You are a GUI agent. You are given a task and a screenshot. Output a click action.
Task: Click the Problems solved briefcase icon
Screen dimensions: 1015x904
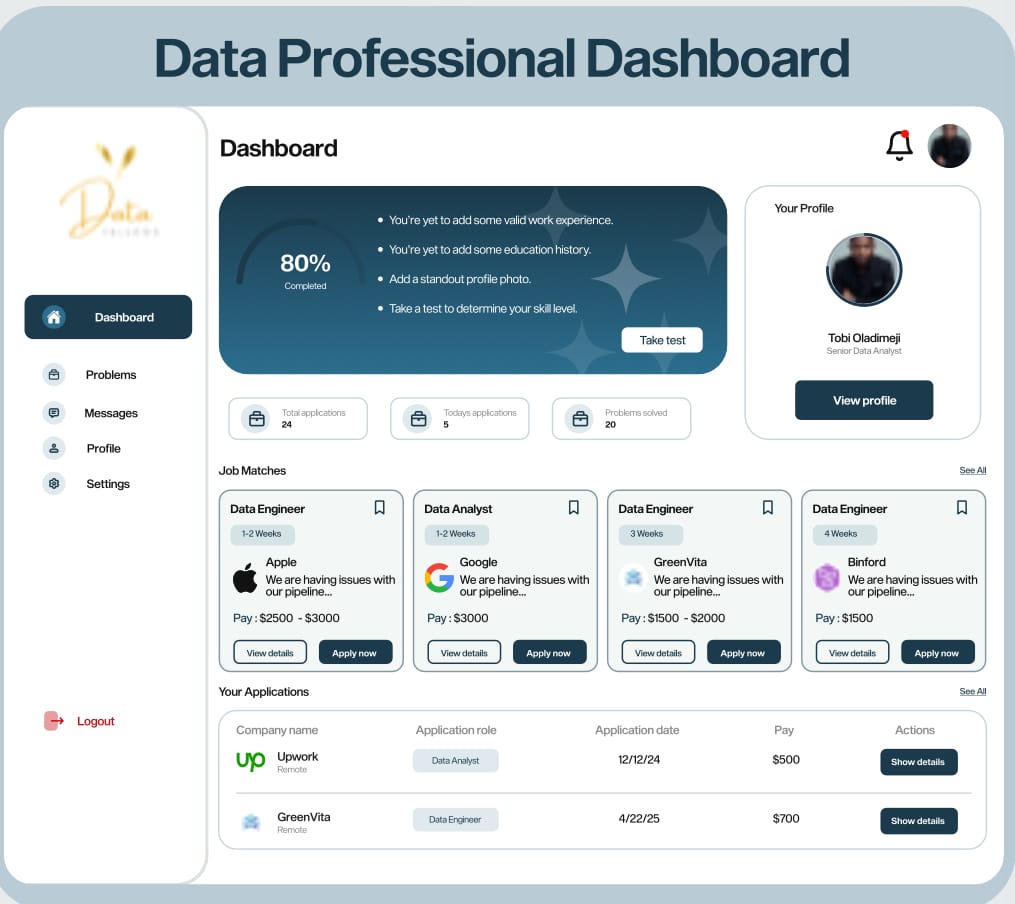pos(580,419)
